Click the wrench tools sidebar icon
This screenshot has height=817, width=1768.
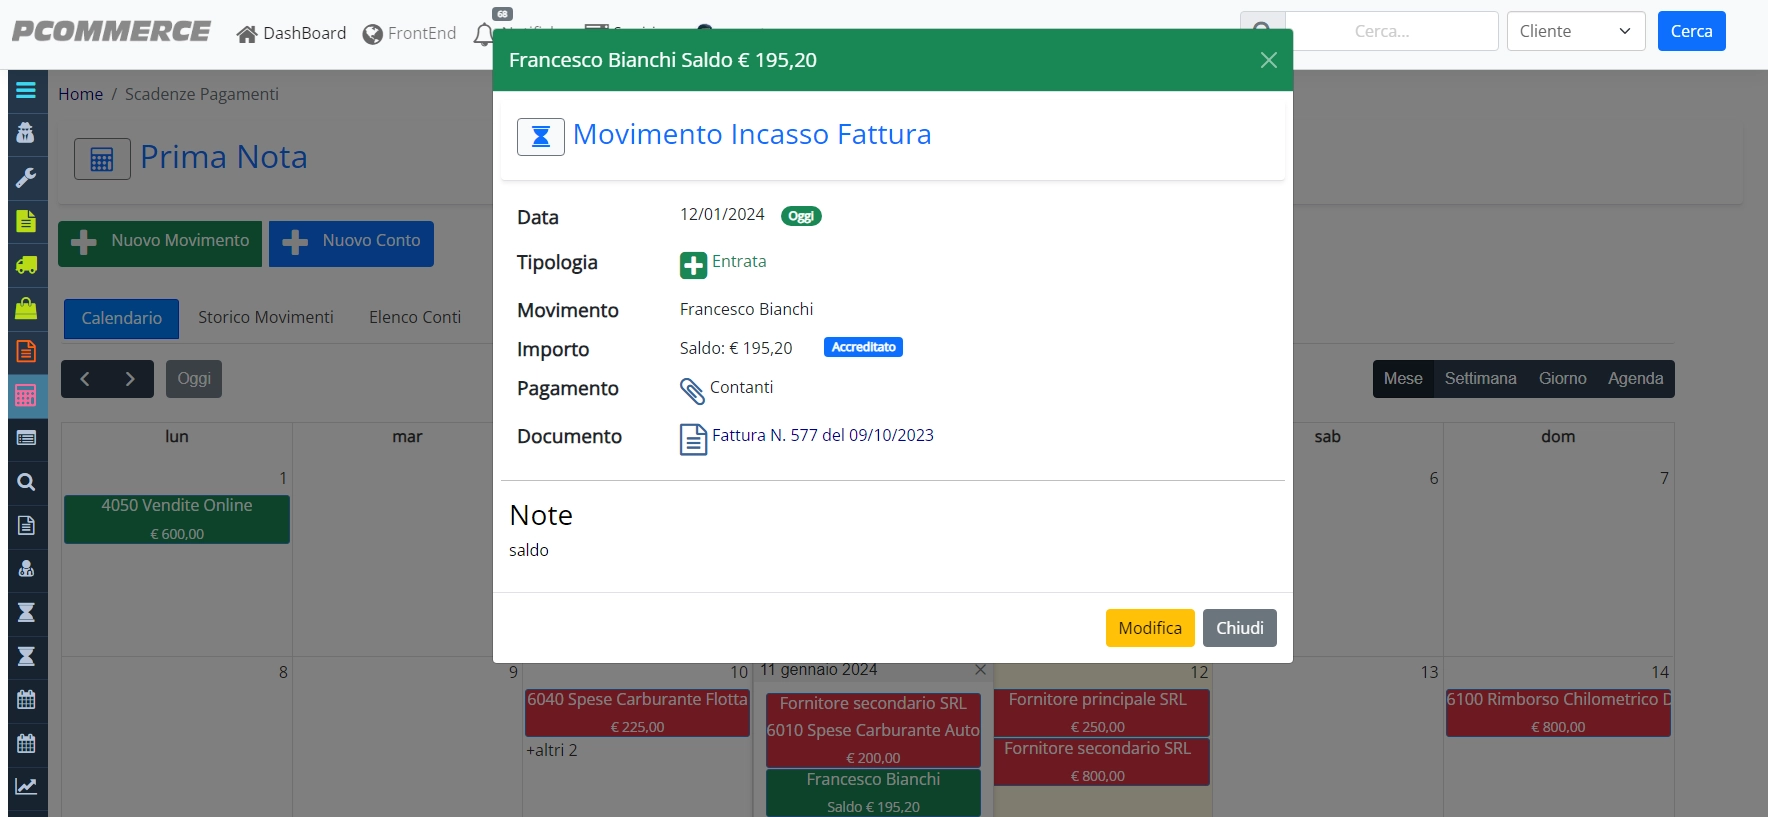[x=26, y=177]
